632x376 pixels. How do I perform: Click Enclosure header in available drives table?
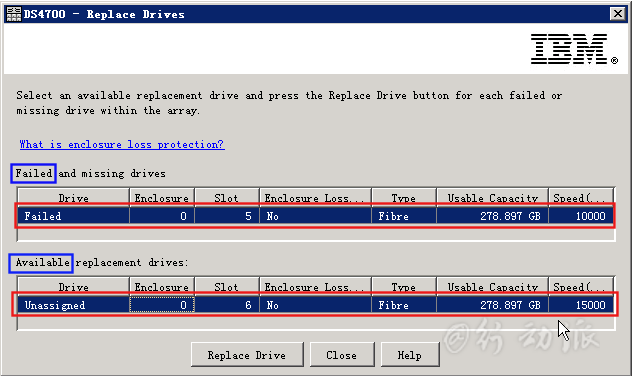pos(162,287)
